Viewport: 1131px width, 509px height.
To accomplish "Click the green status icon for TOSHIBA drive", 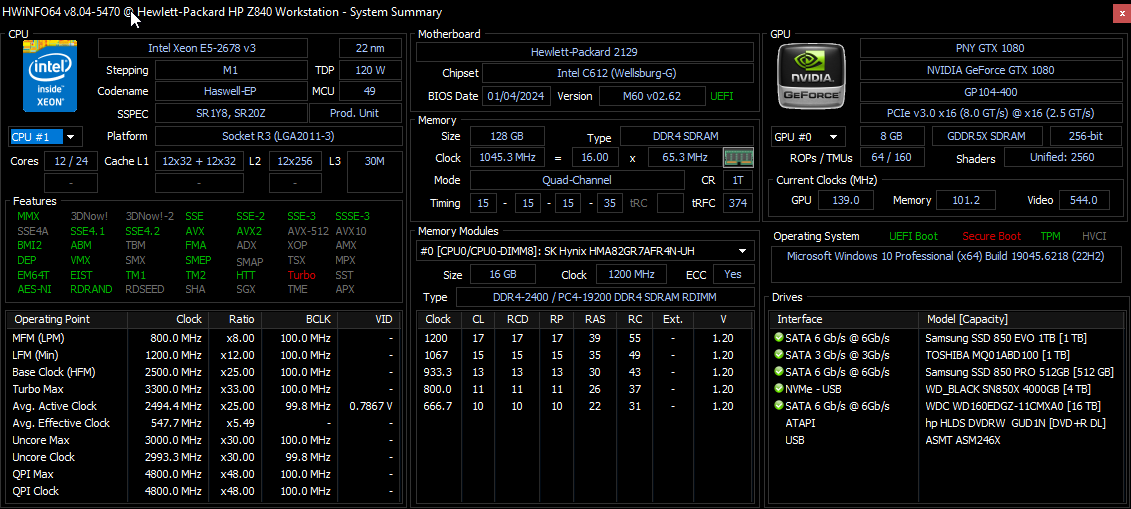I will coord(779,355).
